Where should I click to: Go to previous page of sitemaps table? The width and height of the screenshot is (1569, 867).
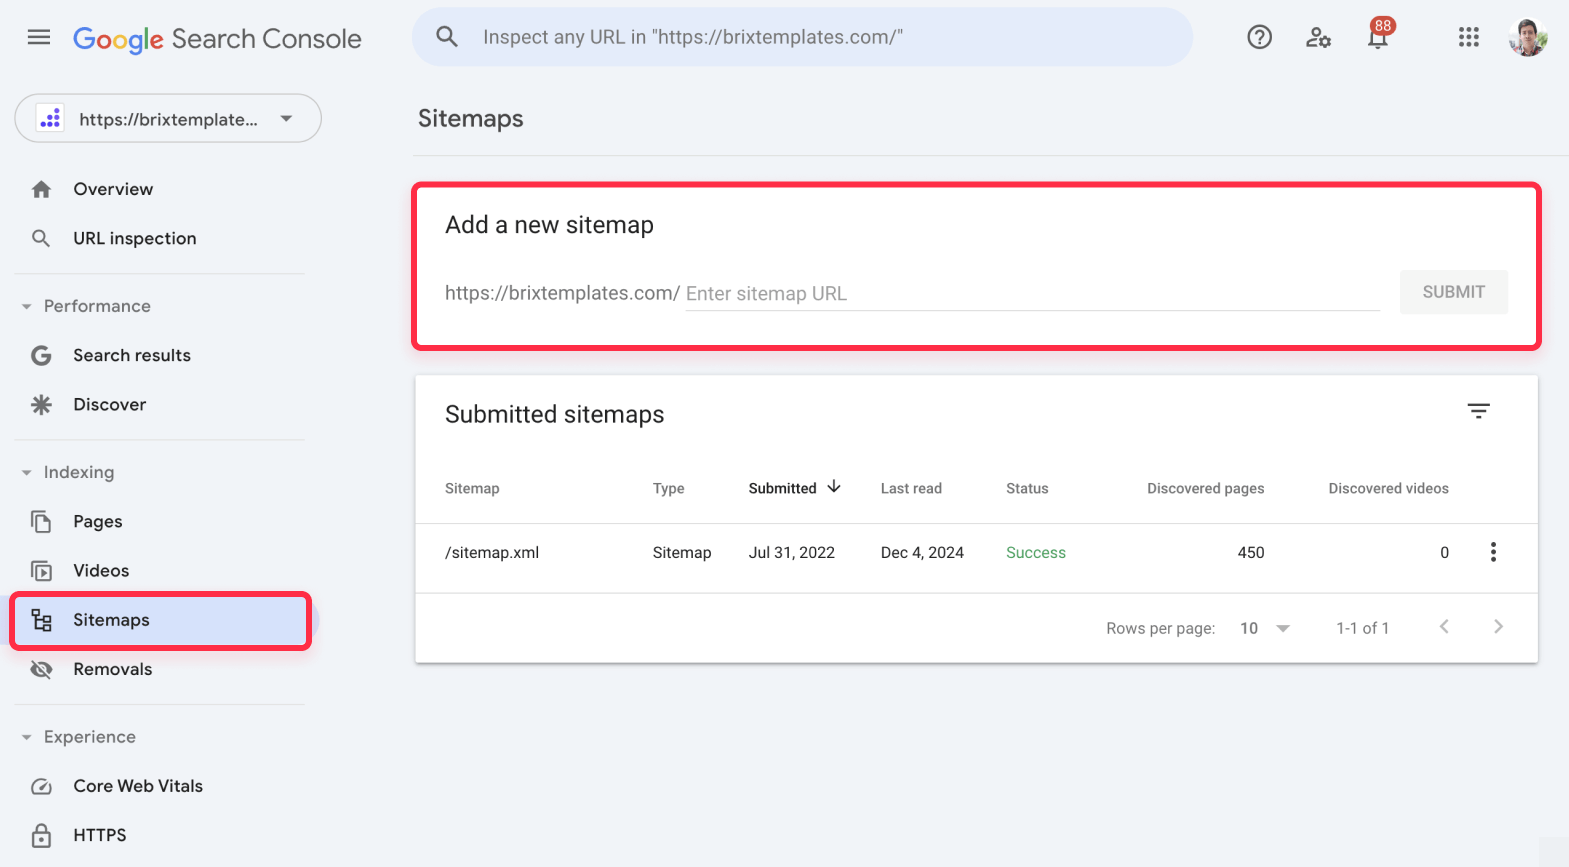click(1444, 627)
